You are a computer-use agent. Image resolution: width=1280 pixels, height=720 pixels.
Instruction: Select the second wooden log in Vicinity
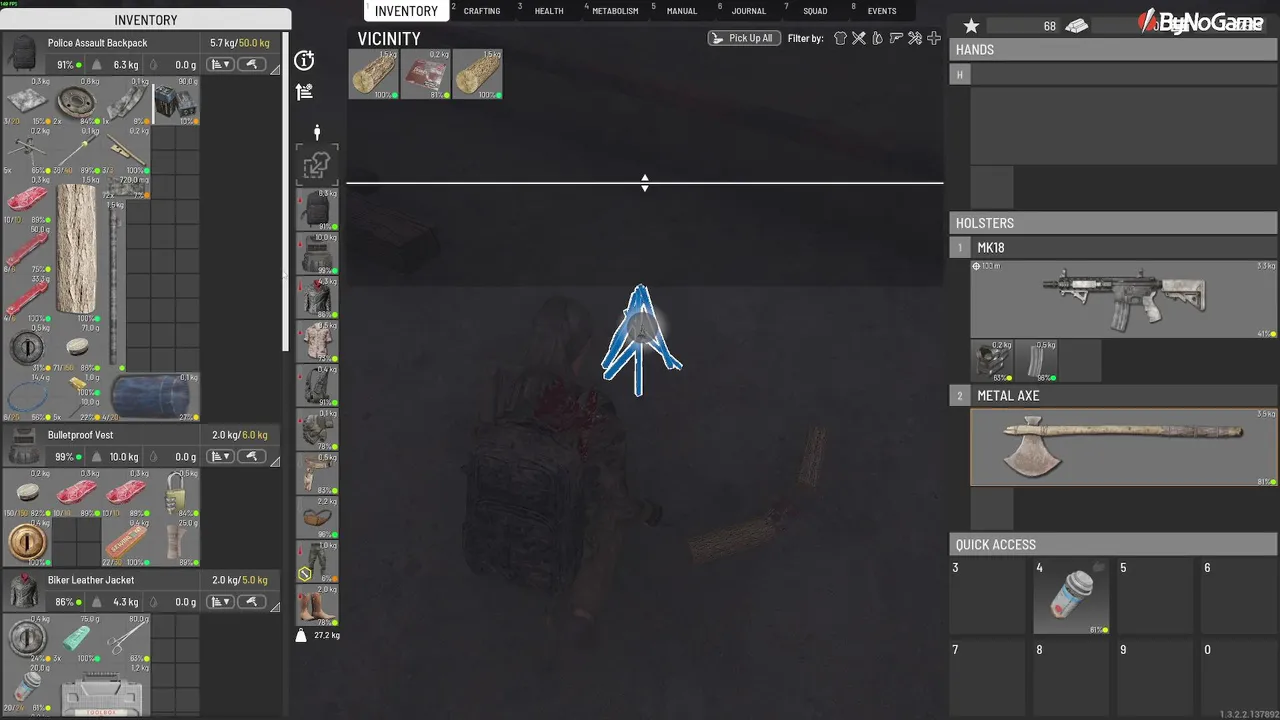[x=477, y=74]
